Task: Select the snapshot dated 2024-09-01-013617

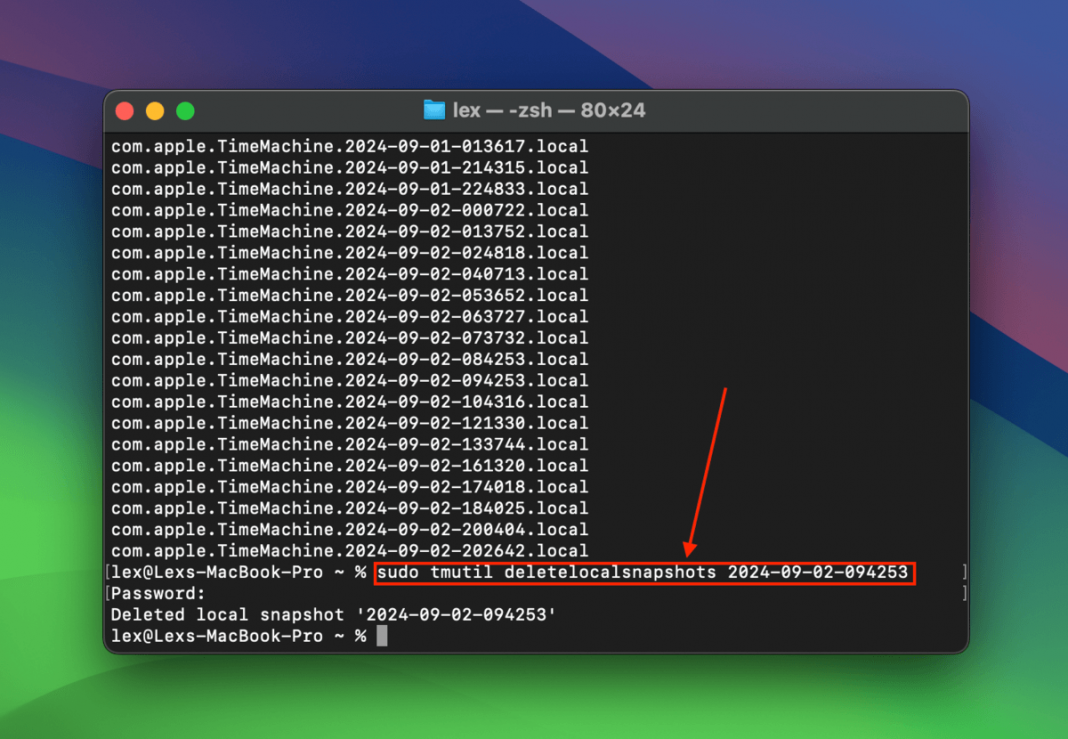Action: point(348,146)
